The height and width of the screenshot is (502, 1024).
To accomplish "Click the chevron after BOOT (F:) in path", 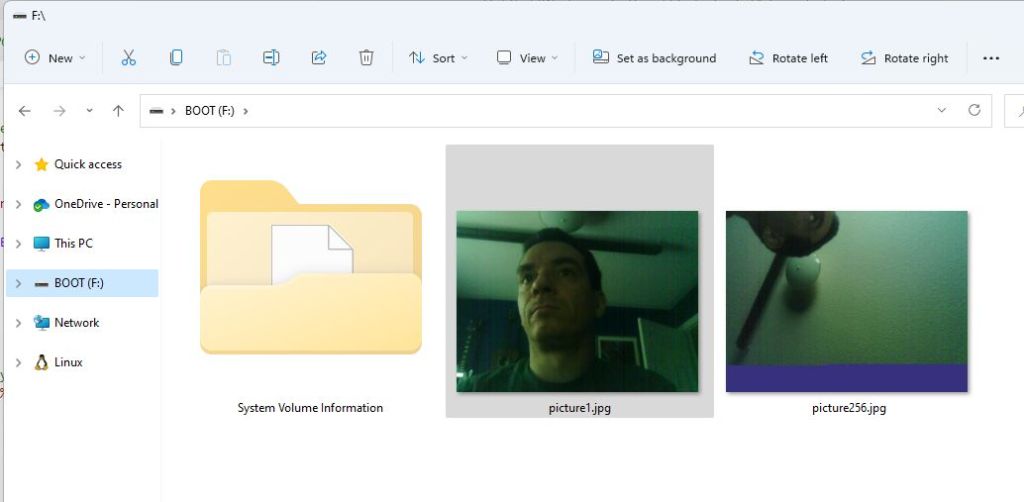I will tap(246, 111).
